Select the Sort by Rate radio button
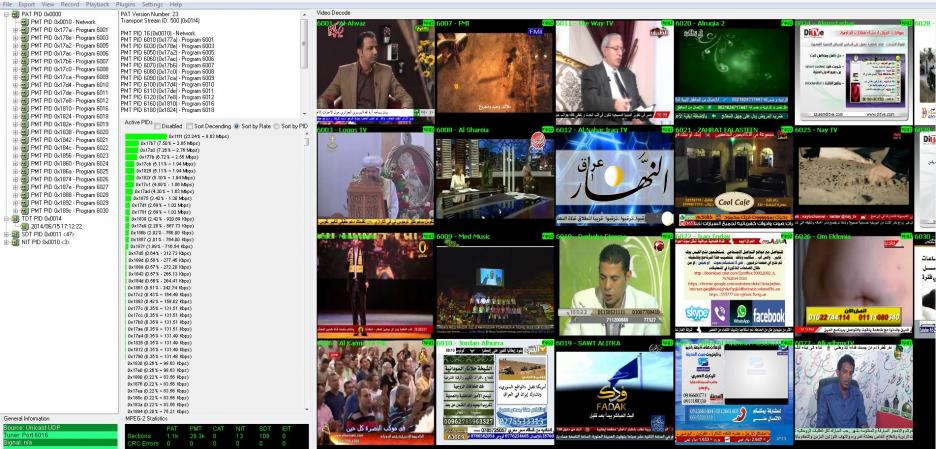 click(237, 126)
